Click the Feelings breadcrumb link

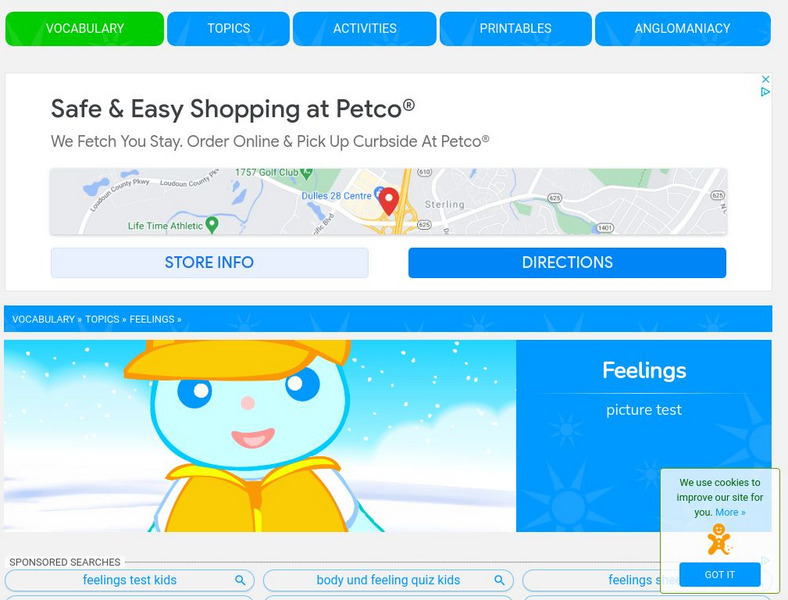coord(152,319)
